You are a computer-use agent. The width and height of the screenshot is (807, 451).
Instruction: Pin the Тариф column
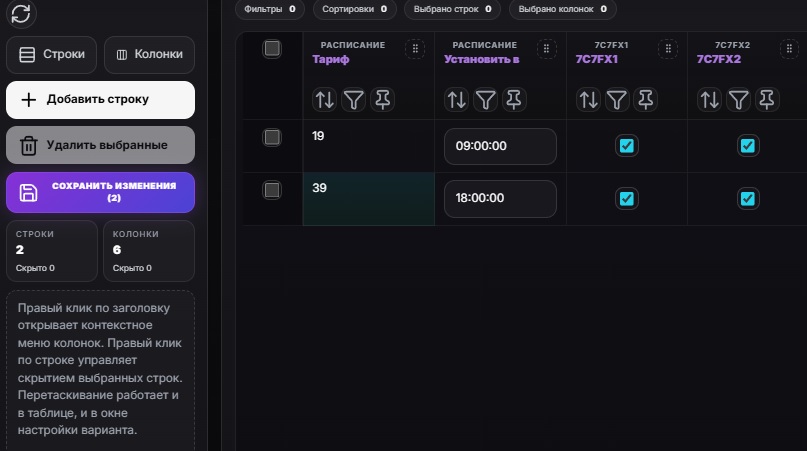pyautogui.click(x=382, y=99)
